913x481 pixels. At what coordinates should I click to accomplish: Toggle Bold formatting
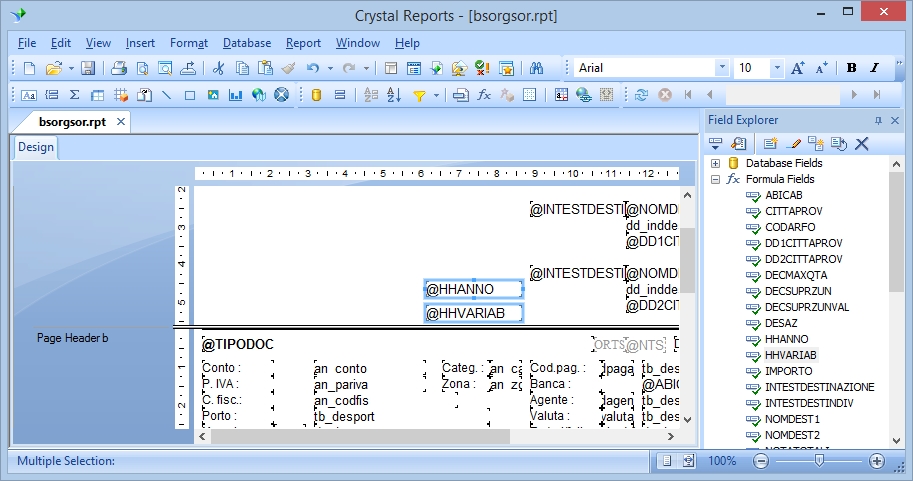coord(851,68)
